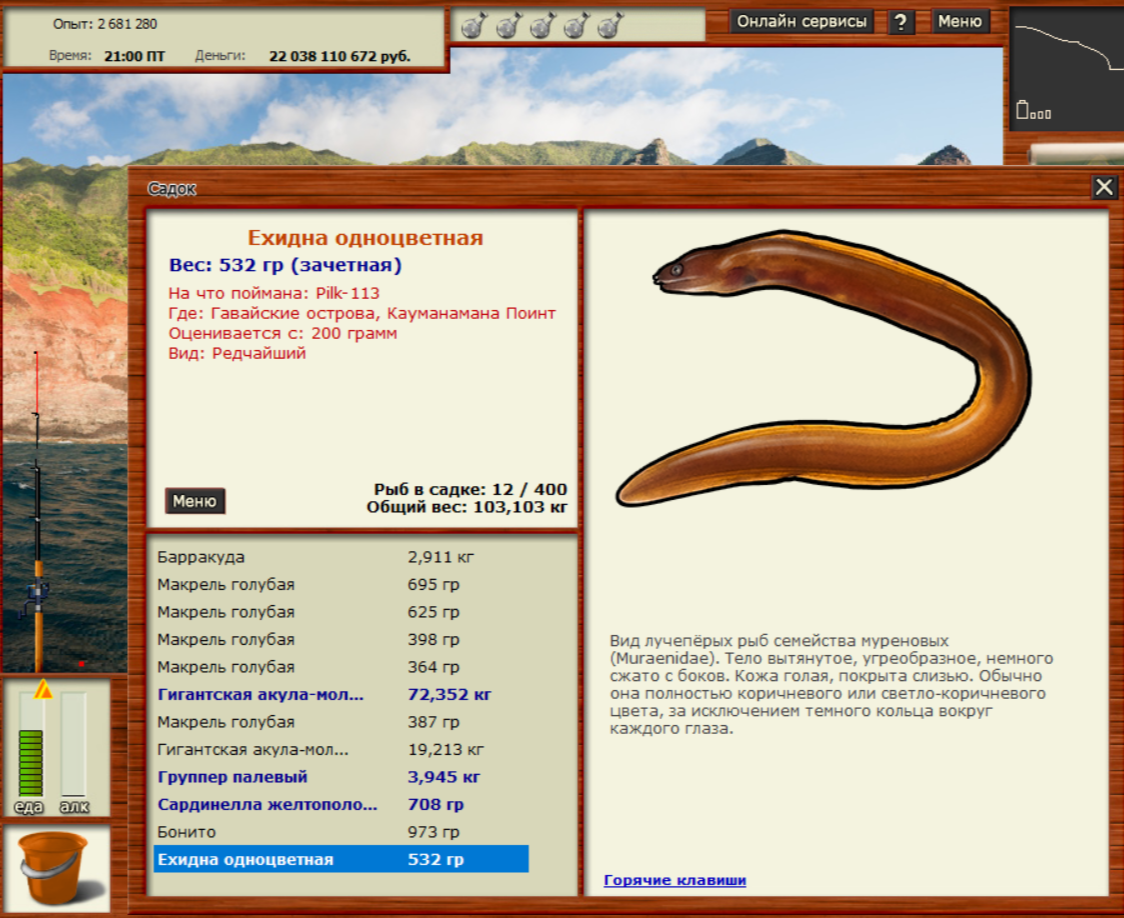This screenshot has width=1124, height=918.
Task: Click the алк alcohol level bar
Action: [73, 745]
